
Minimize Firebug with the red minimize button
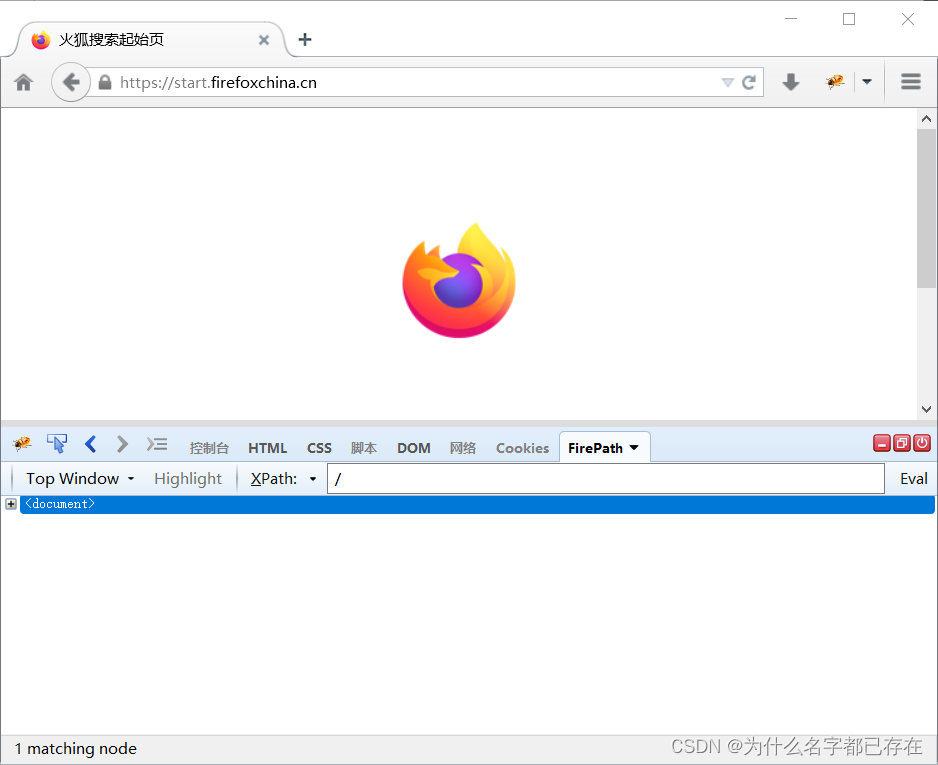882,443
